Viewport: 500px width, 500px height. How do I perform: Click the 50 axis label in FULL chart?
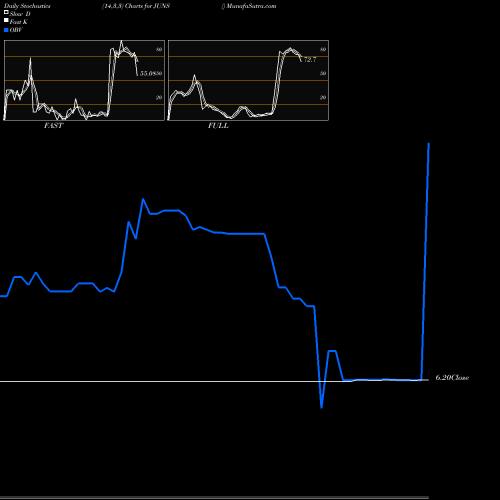click(323, 73)
